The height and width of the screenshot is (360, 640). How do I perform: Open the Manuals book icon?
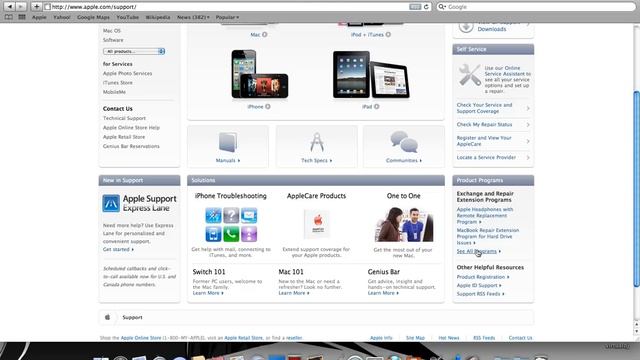228,142
